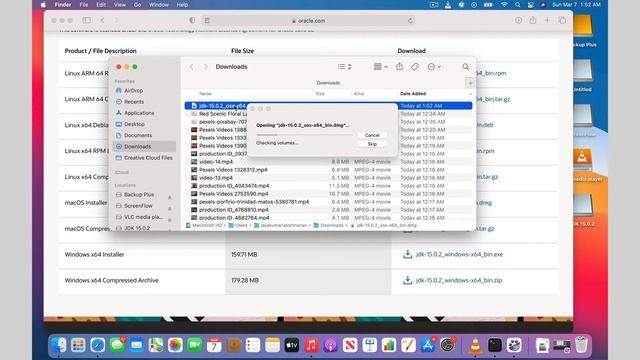This screenshot has width=640, height=360.
Task: Open Terminal from the Dock
Action: pyautogui.click(x=494, y=345)
